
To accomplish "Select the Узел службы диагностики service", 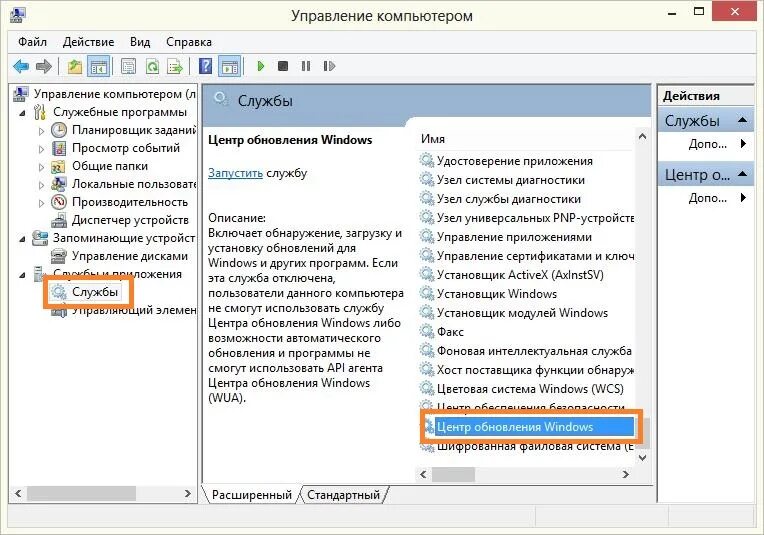I will (509, 199).
